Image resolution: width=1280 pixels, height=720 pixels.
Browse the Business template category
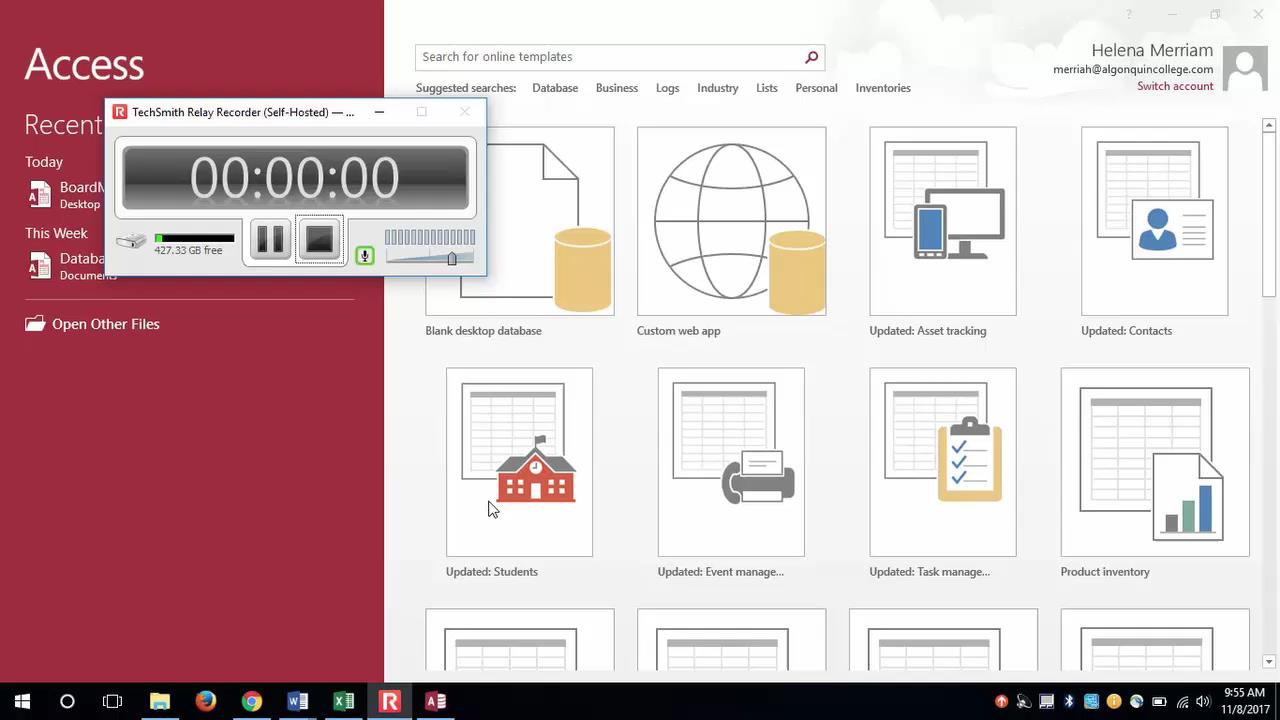pyautogui.click(x=616, y=88)
